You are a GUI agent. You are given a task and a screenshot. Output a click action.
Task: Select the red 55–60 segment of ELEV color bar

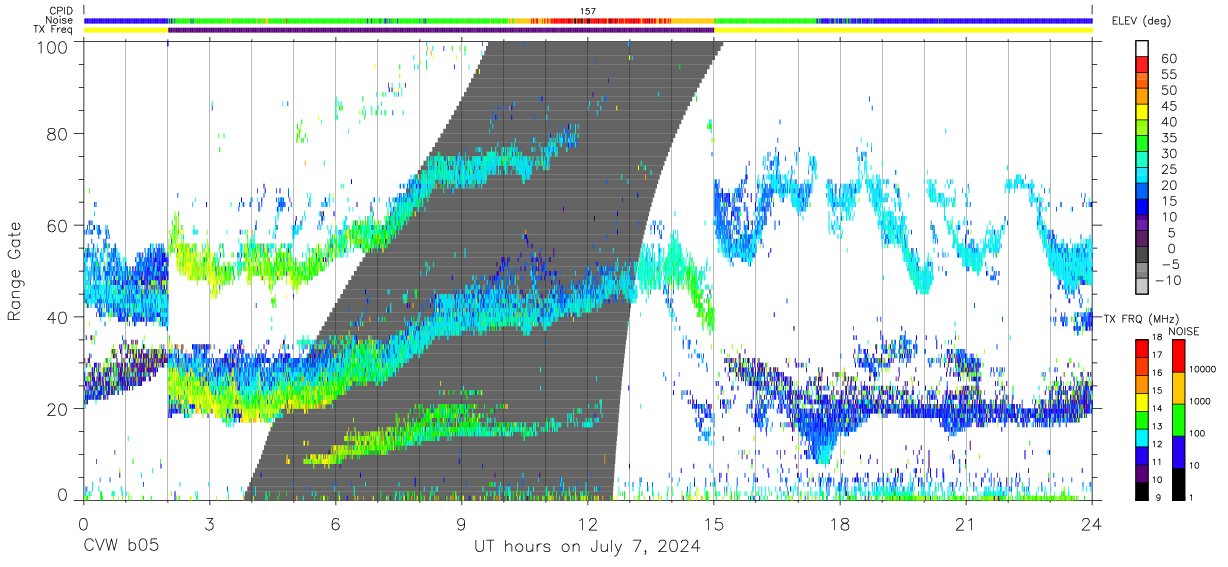(1142, 64)
